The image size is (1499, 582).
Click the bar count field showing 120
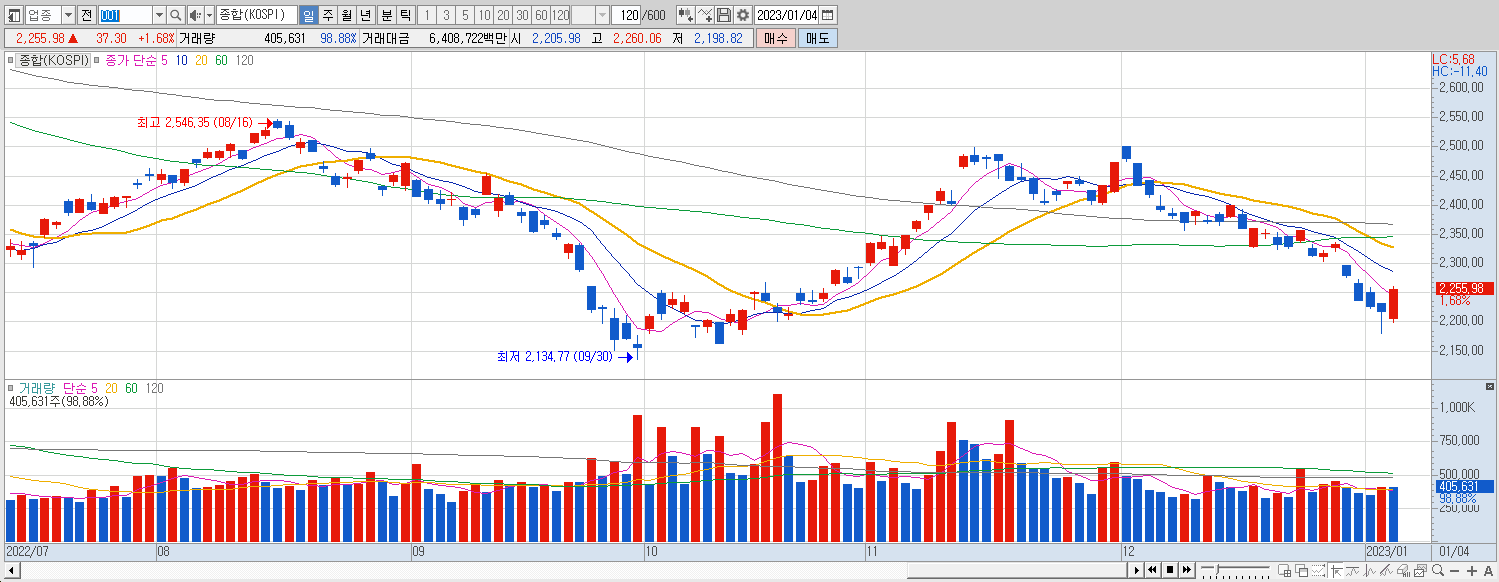625,15
